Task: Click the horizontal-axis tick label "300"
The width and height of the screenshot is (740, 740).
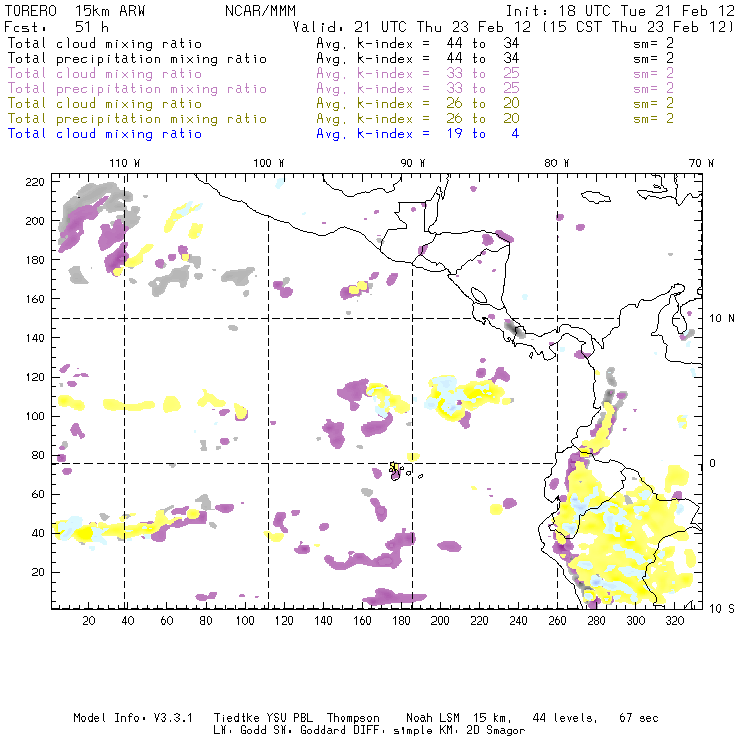Action: pos(635,621)
